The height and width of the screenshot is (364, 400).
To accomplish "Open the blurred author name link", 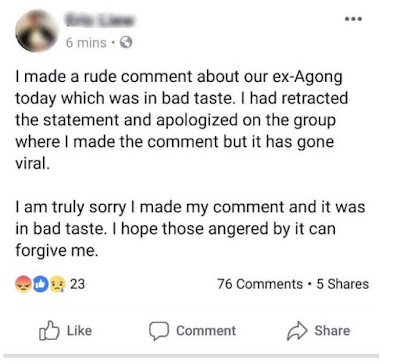I will pos(101,20).
